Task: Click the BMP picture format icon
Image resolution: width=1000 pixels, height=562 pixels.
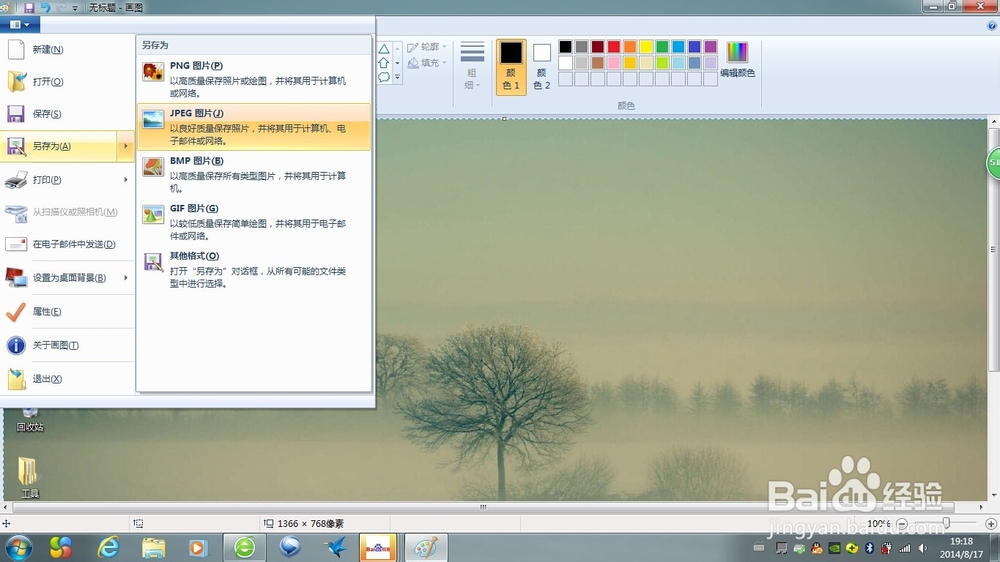Action: 153,167
